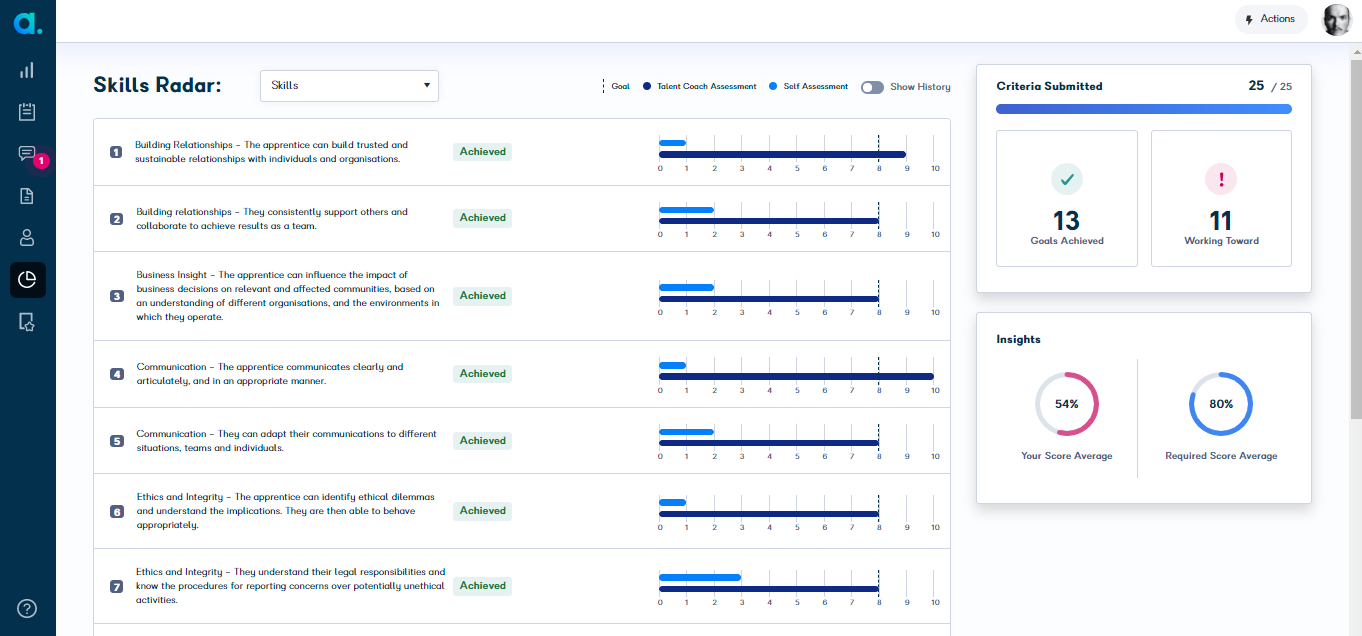Open messages with the unread notification badge
Screen dimensions: 1362x636
[x=26, y=154]
